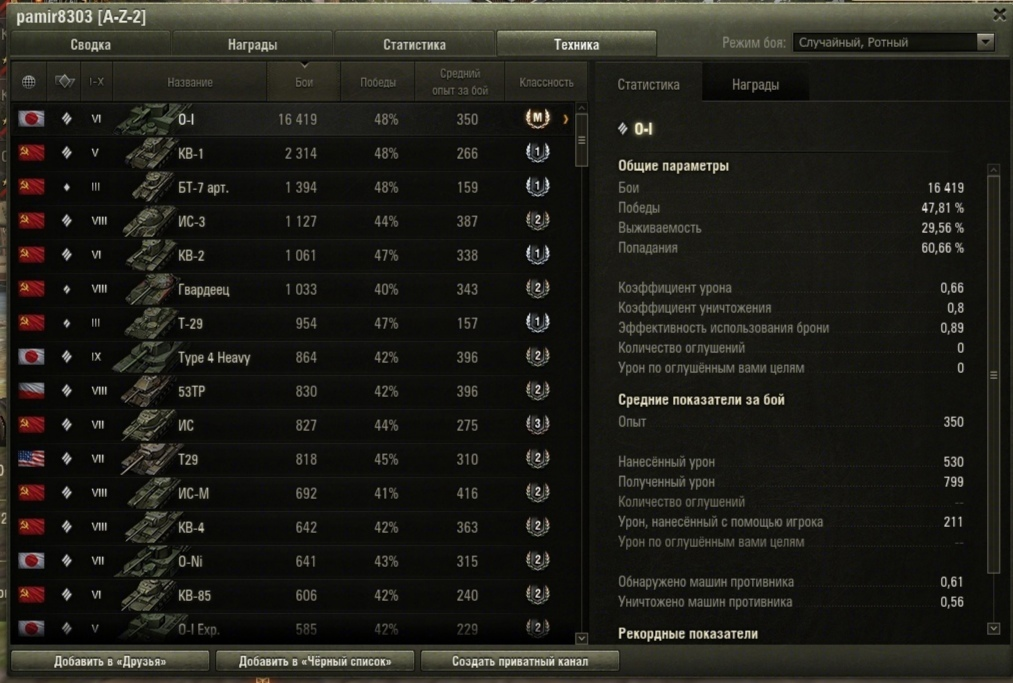Select the Japanese flag of Type 4 Heavy
Image resolution: width=1013 pixels, height=683 pixels.
click(x=31, y=357)
